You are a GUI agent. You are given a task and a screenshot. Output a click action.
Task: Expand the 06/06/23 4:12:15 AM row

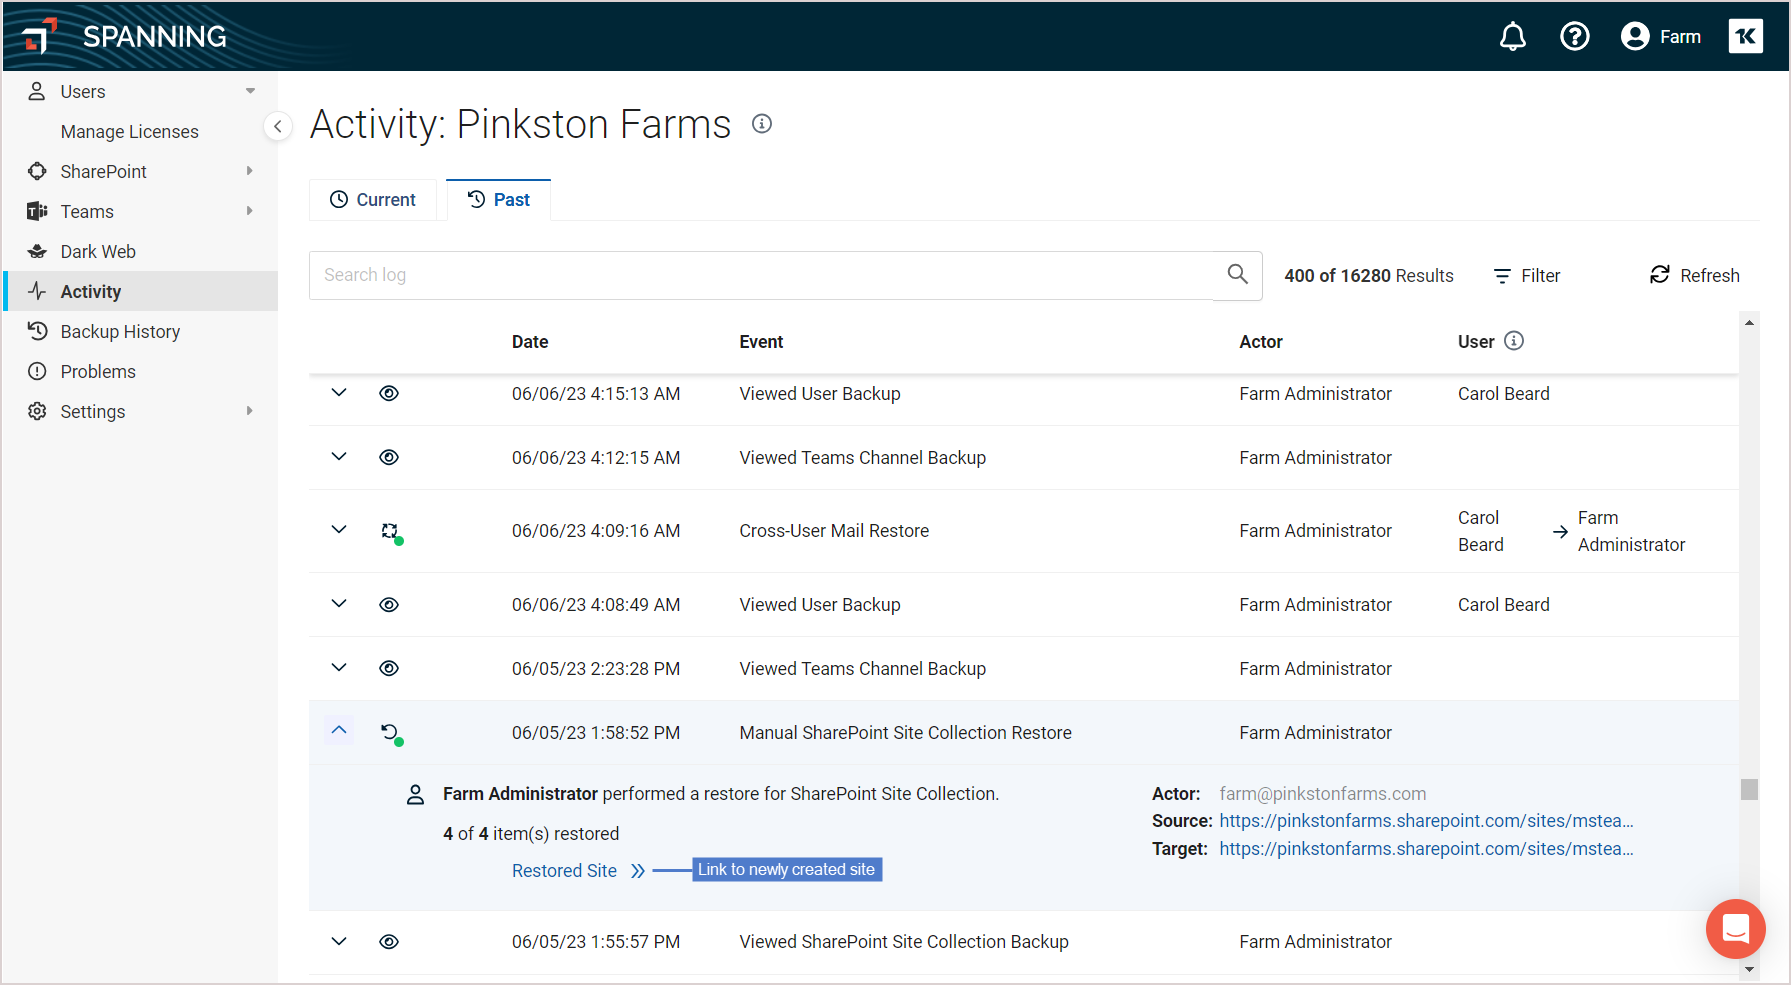[339, 457]
